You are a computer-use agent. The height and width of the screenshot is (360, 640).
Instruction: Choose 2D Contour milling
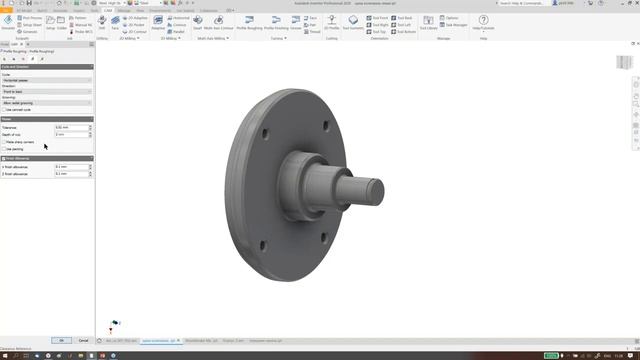coord(135,31)
